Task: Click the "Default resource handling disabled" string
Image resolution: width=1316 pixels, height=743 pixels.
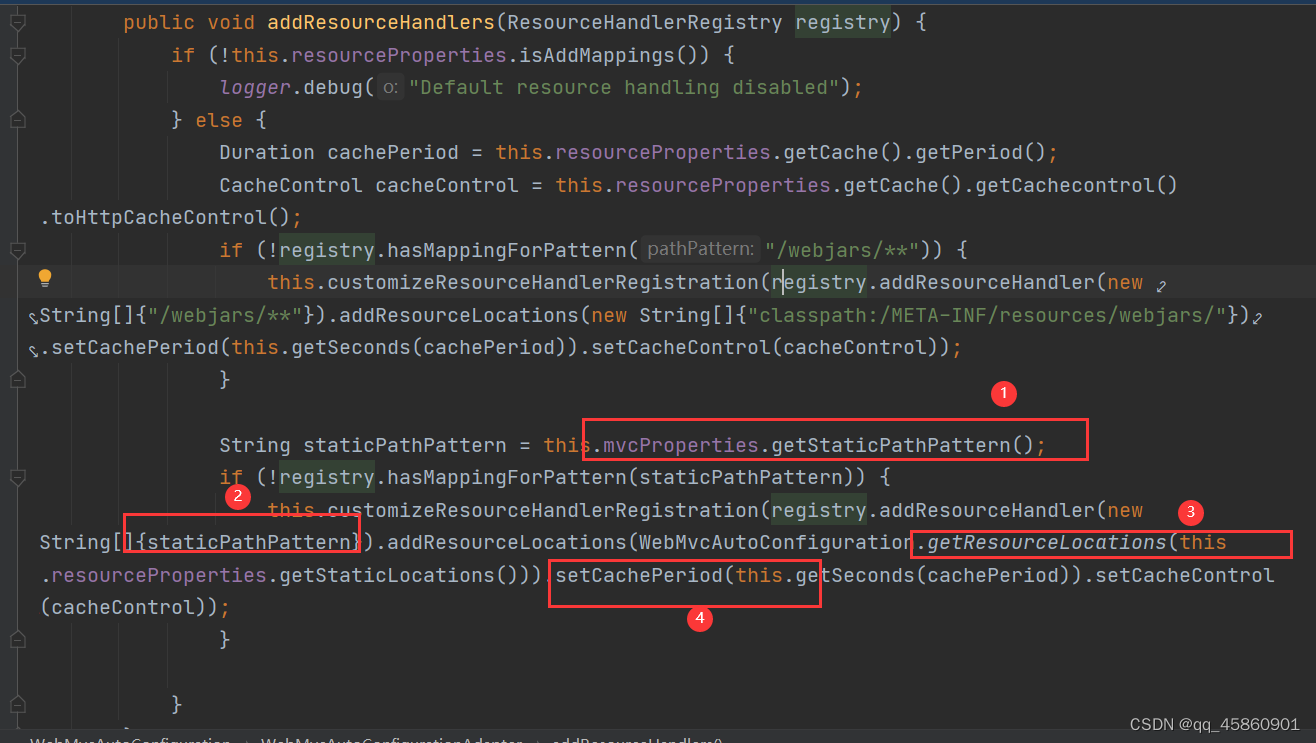Action: (625, 87)
